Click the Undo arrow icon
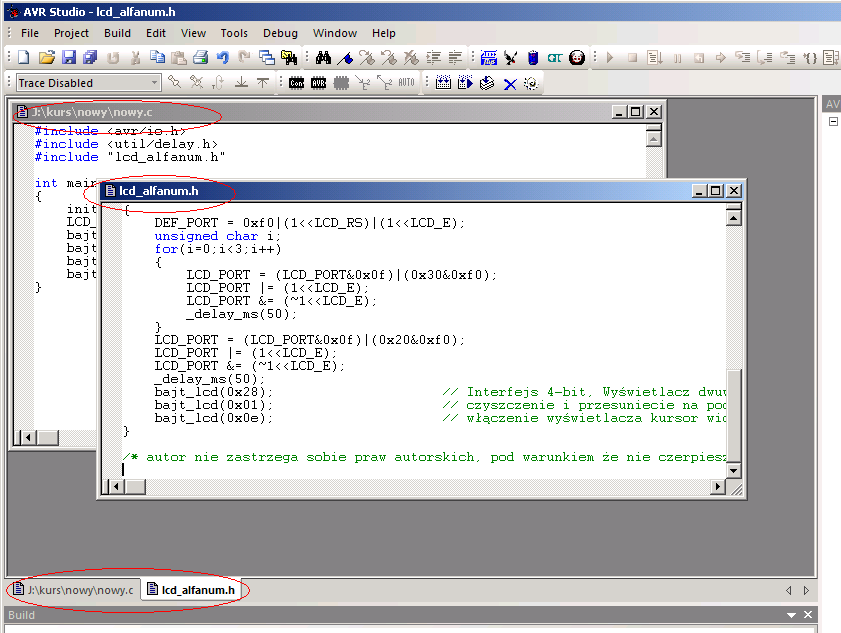This screenshot has height=633, width=841. (222, 58)
